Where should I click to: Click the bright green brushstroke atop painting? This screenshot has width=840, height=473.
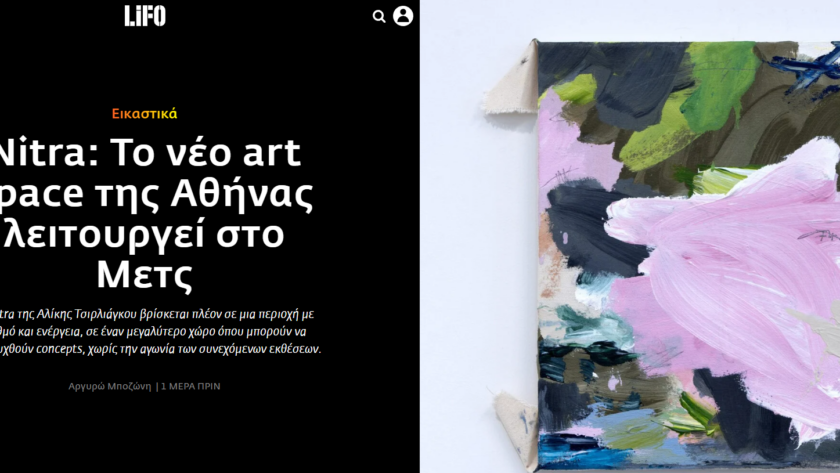click(721, 86)
